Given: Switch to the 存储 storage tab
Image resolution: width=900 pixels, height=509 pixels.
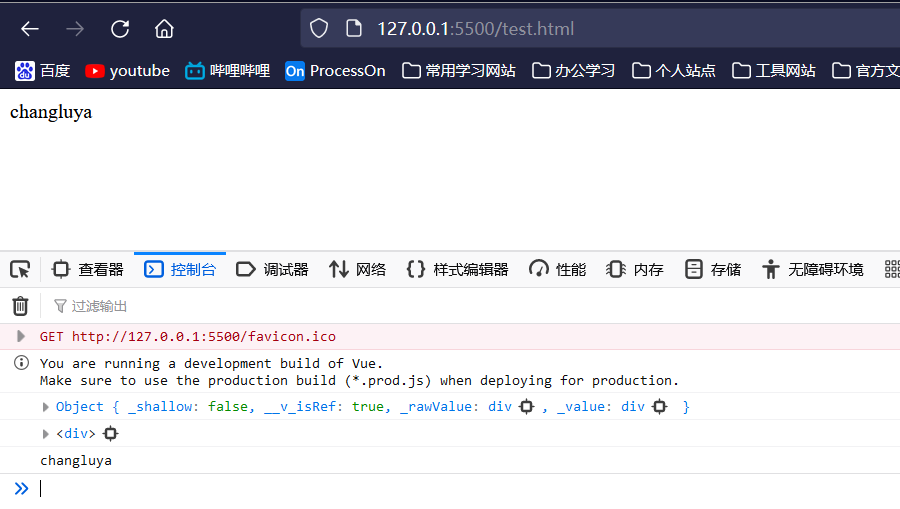Looking at the screenshot, I should click(713, 270).
